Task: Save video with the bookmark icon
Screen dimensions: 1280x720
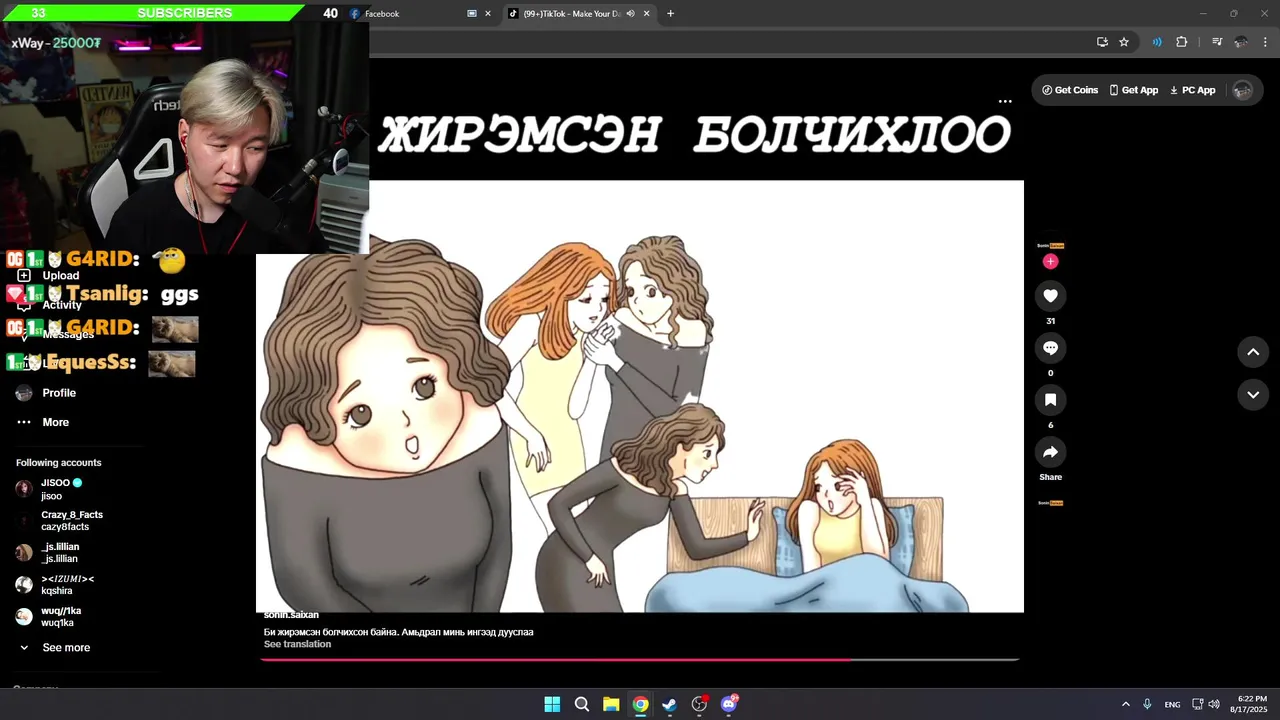Action: (1050, 400)
